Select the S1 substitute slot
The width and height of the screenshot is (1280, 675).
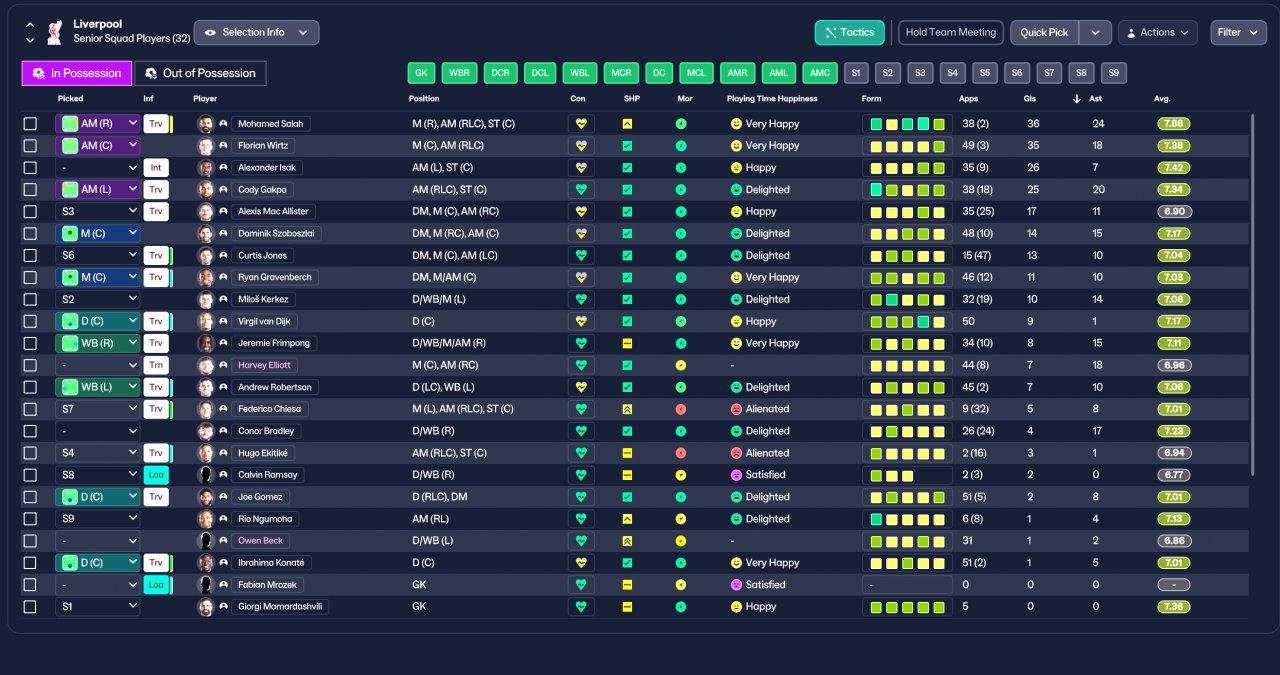(856, 73)
